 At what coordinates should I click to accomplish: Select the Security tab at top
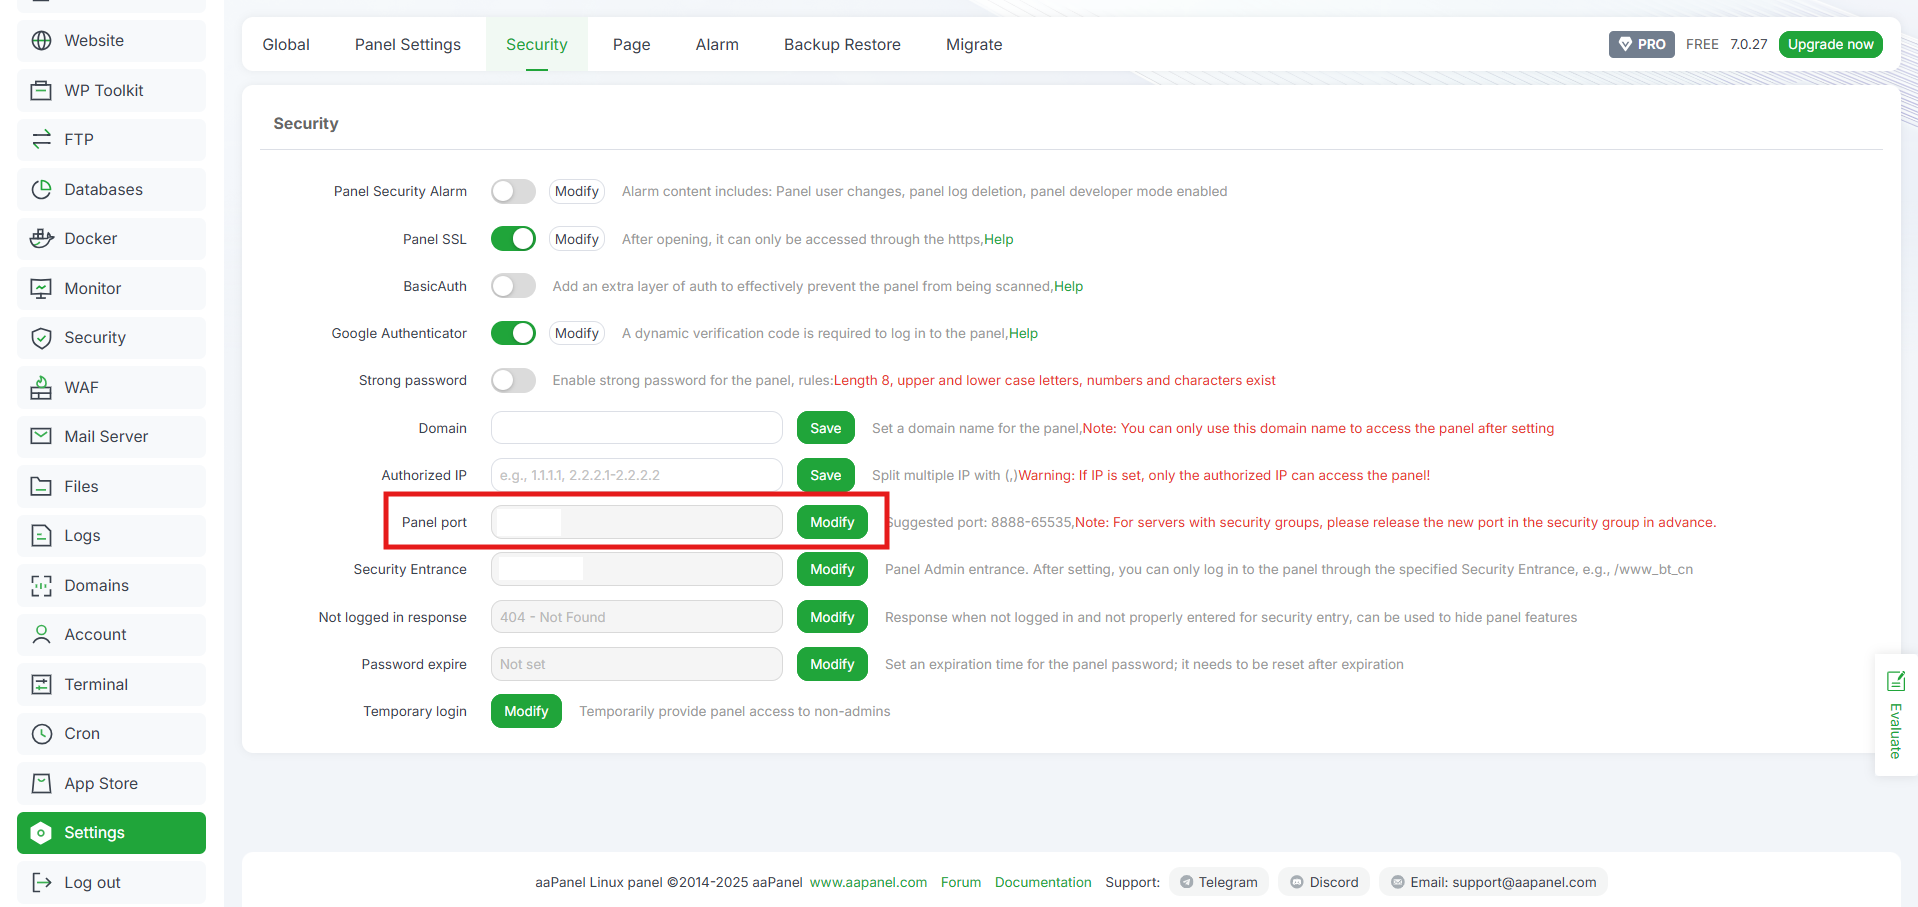click(537, 44)
